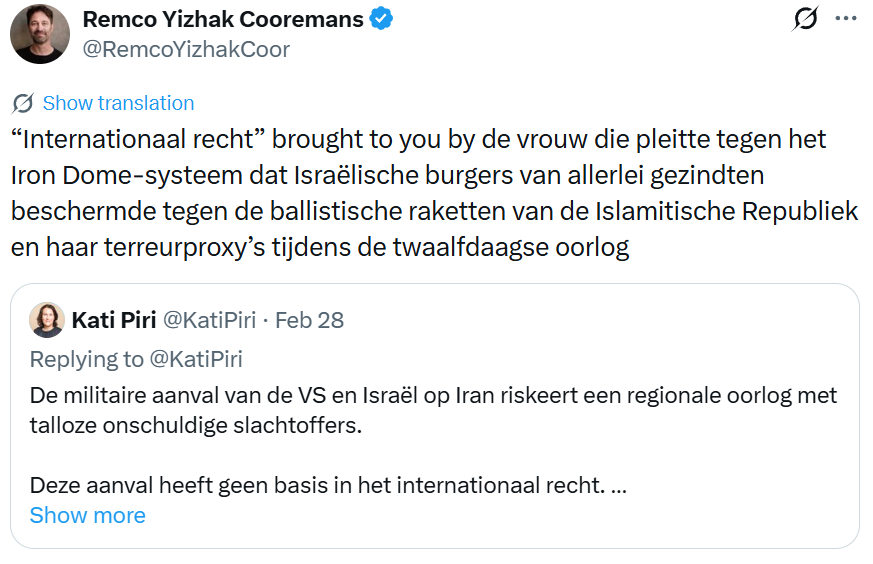This screenshot has width=873, height=564.
Task: Click Kati Piri's small avatar in quoted tweet
Action: pos(47,320)
